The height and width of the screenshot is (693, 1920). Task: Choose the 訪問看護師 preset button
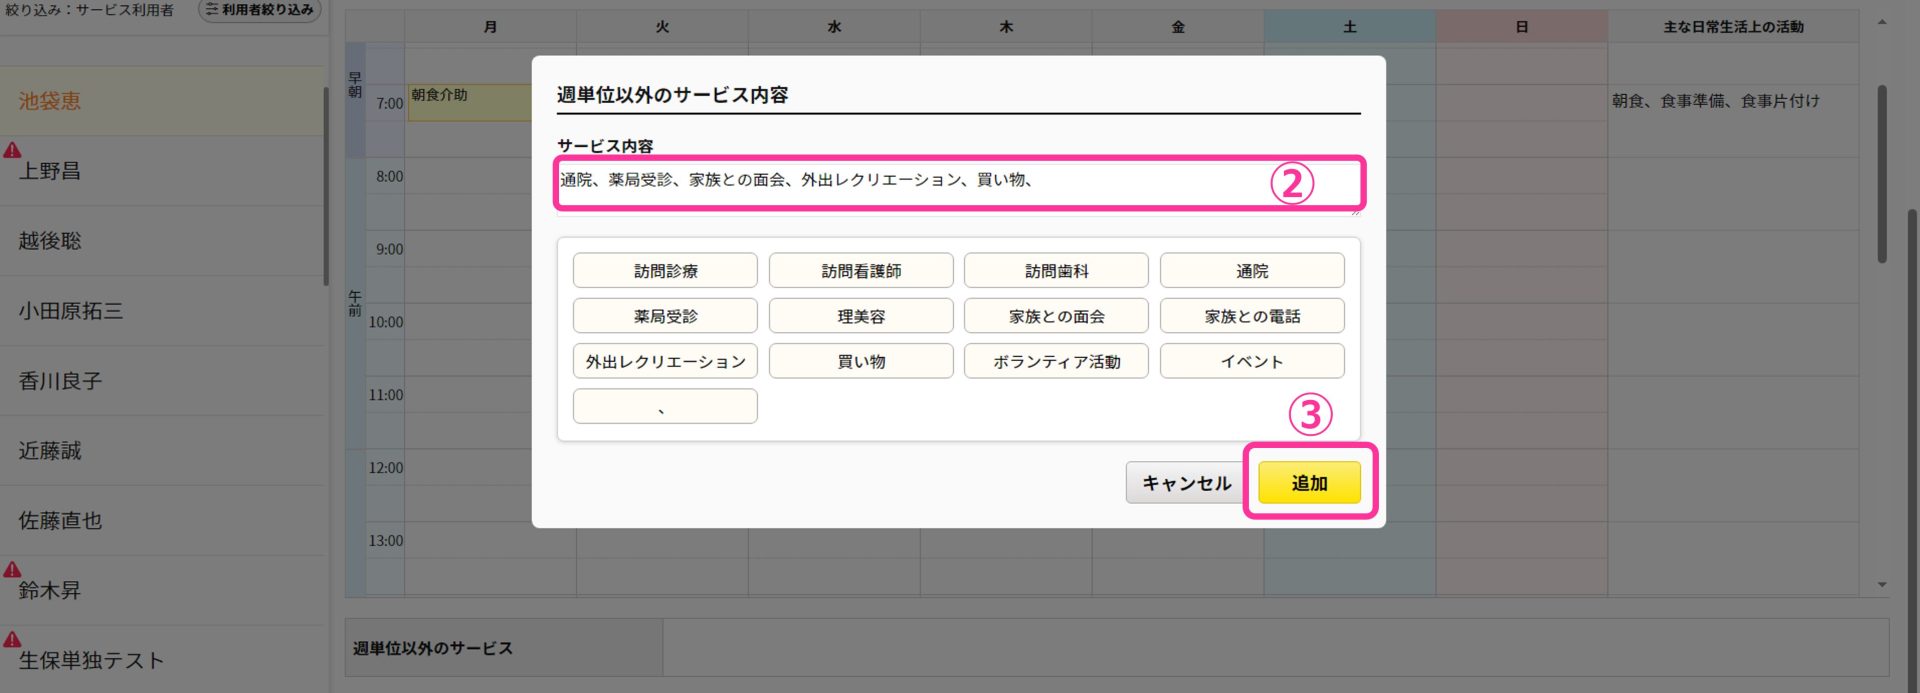861,271
